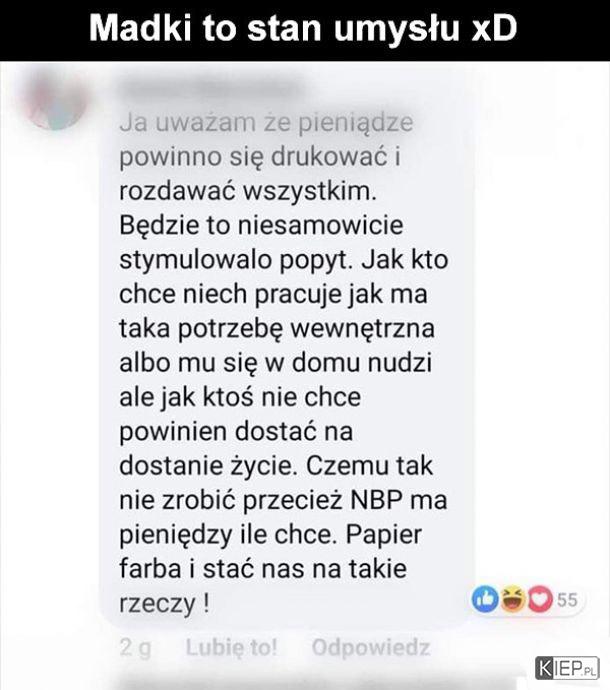The height and width of the screenshot is (690, 610).
Task: Click the word 'NBP' in the comment
Action: click(377, 500)
